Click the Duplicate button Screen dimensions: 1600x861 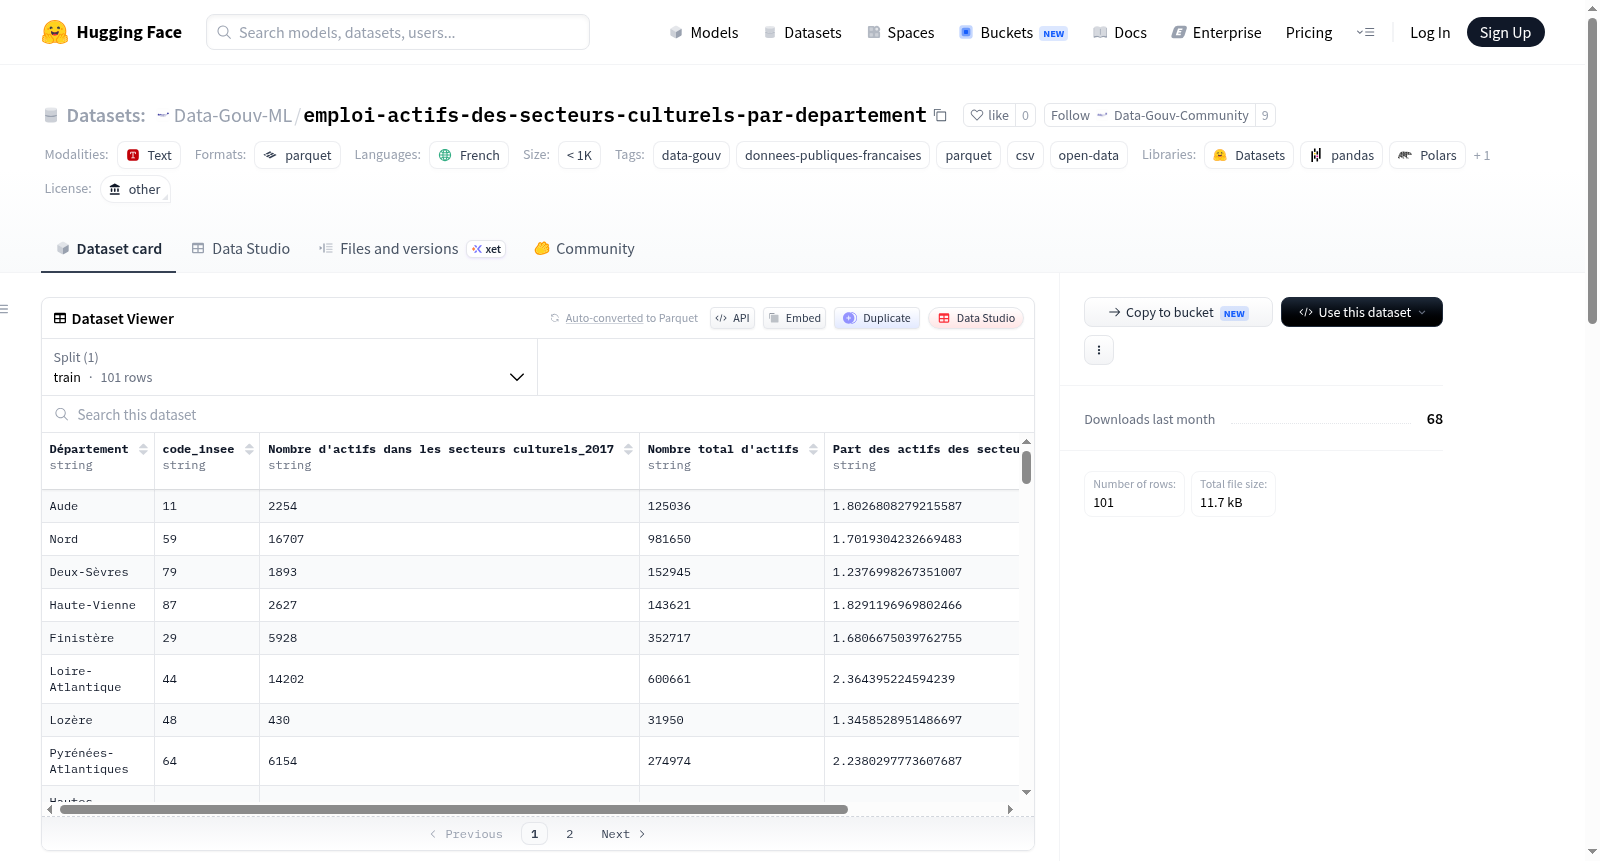(x=877, y=318)
